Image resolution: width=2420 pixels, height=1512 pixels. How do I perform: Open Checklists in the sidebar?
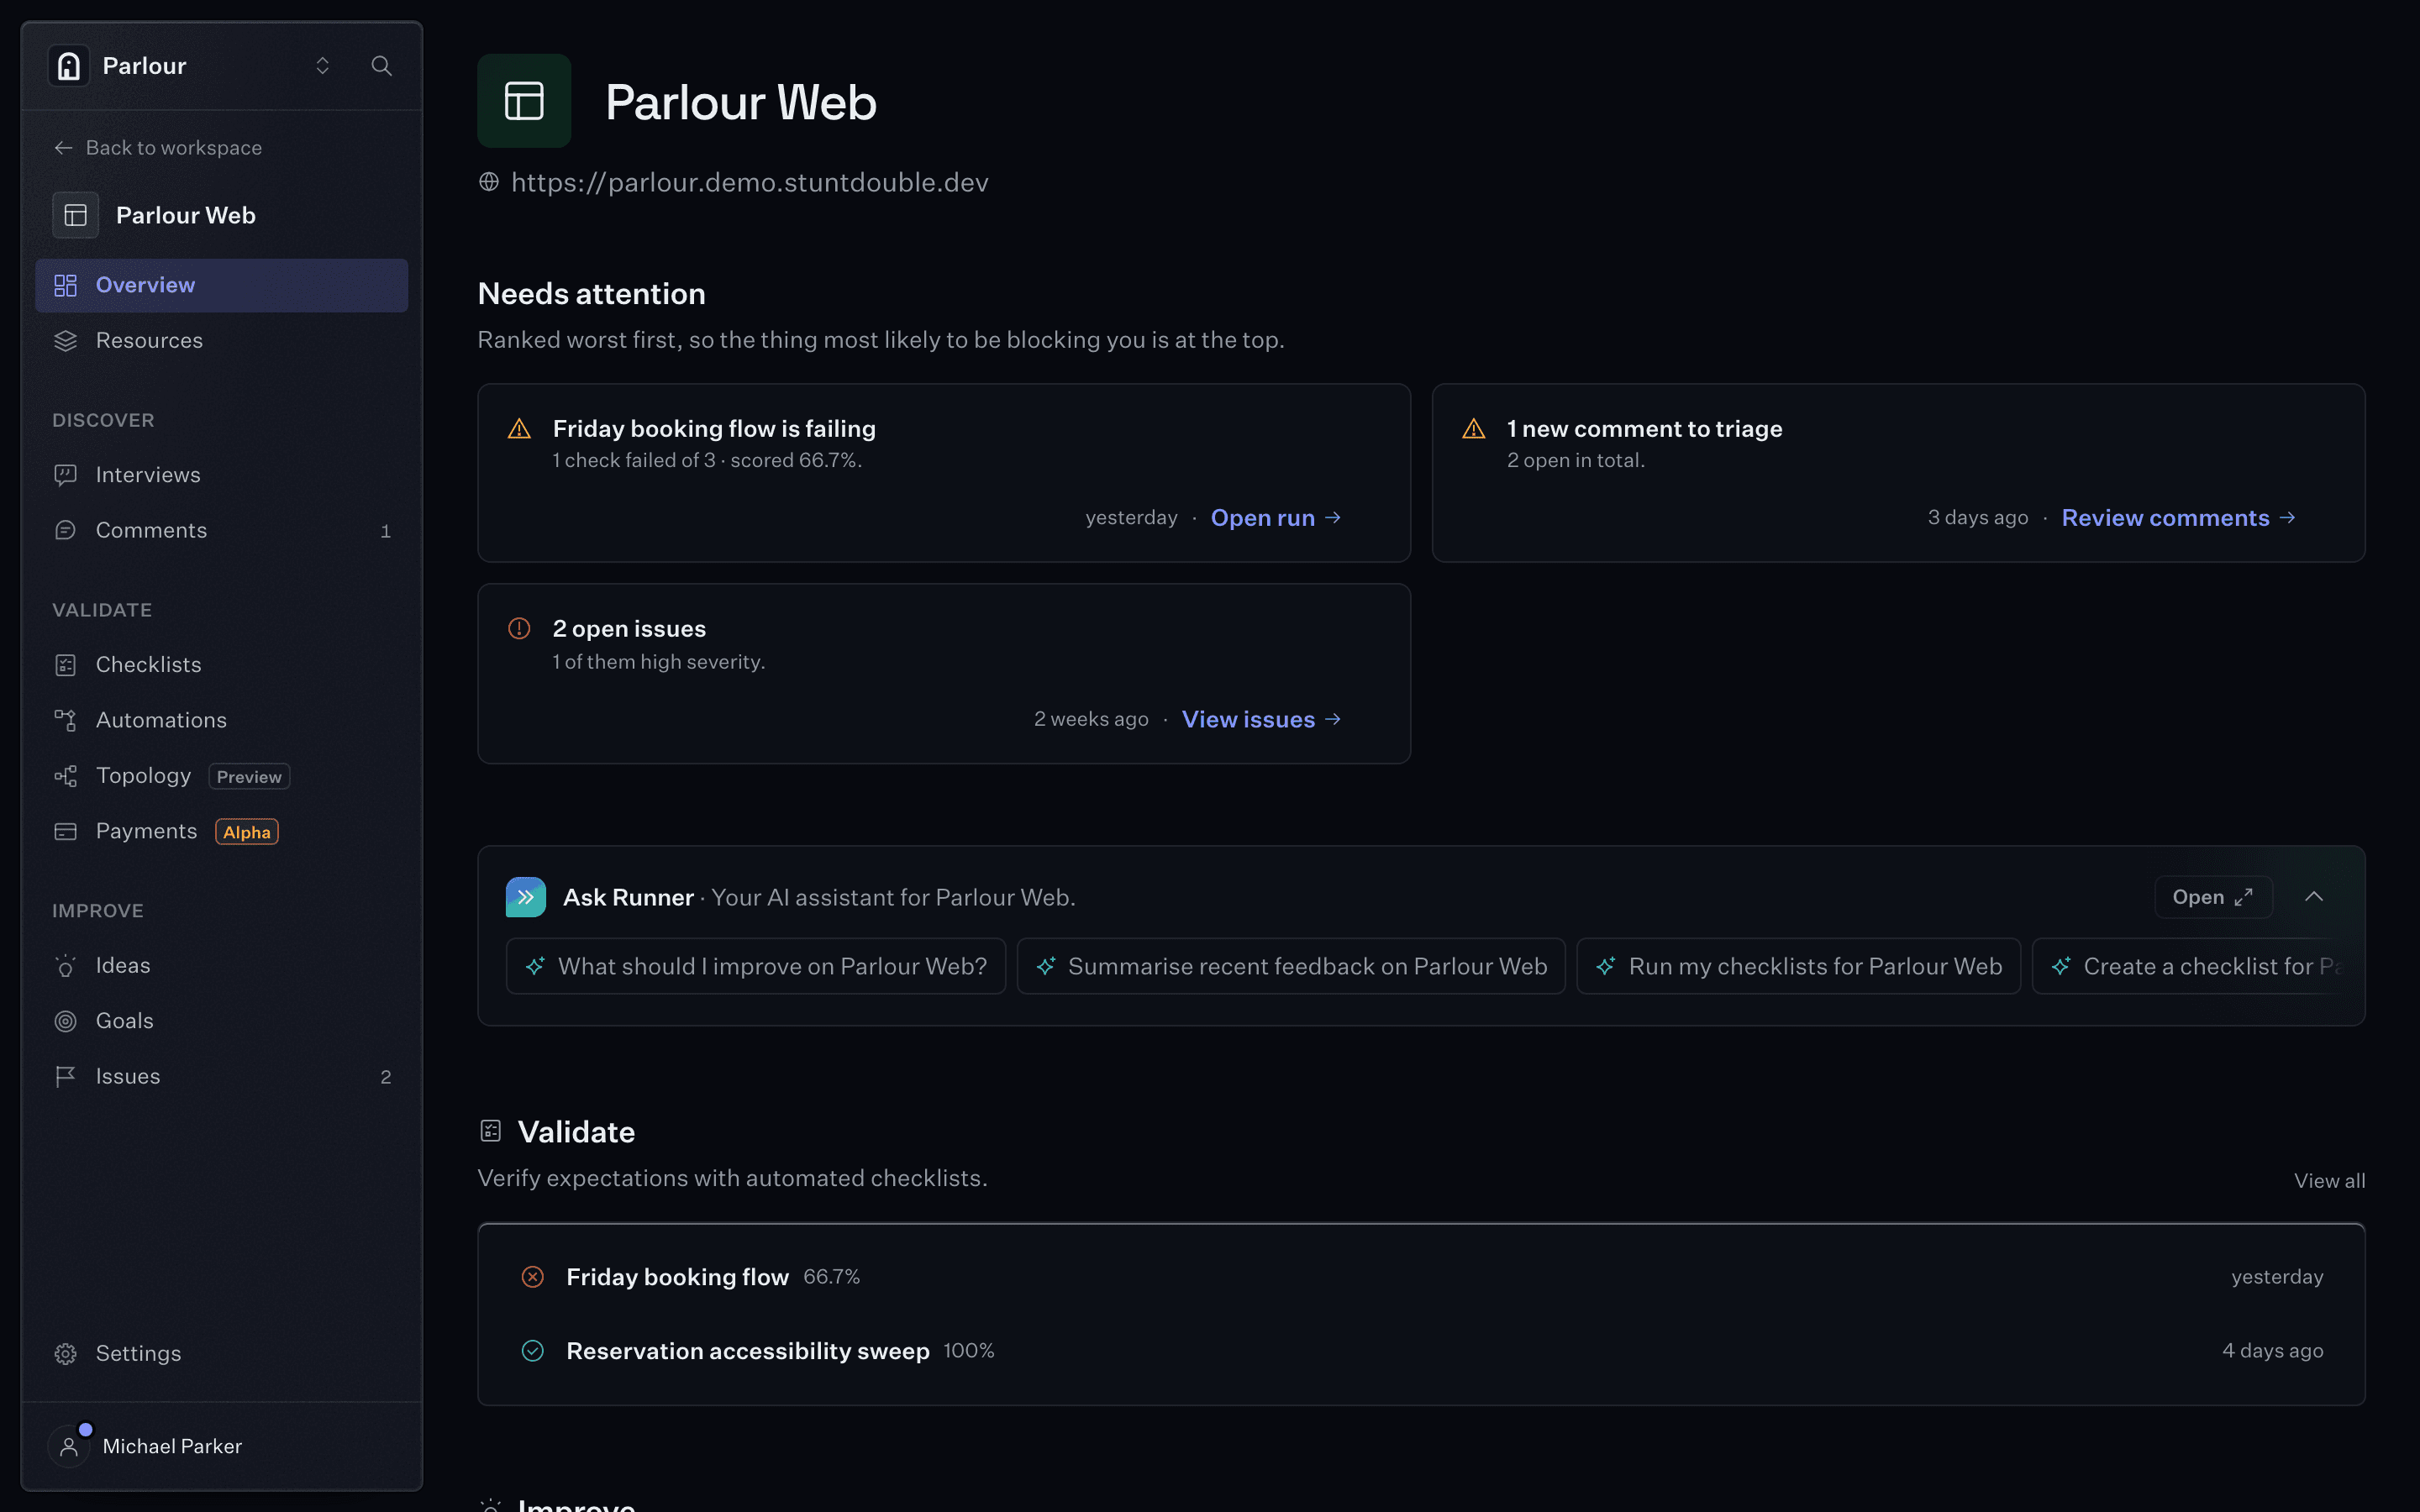point(222,665)
